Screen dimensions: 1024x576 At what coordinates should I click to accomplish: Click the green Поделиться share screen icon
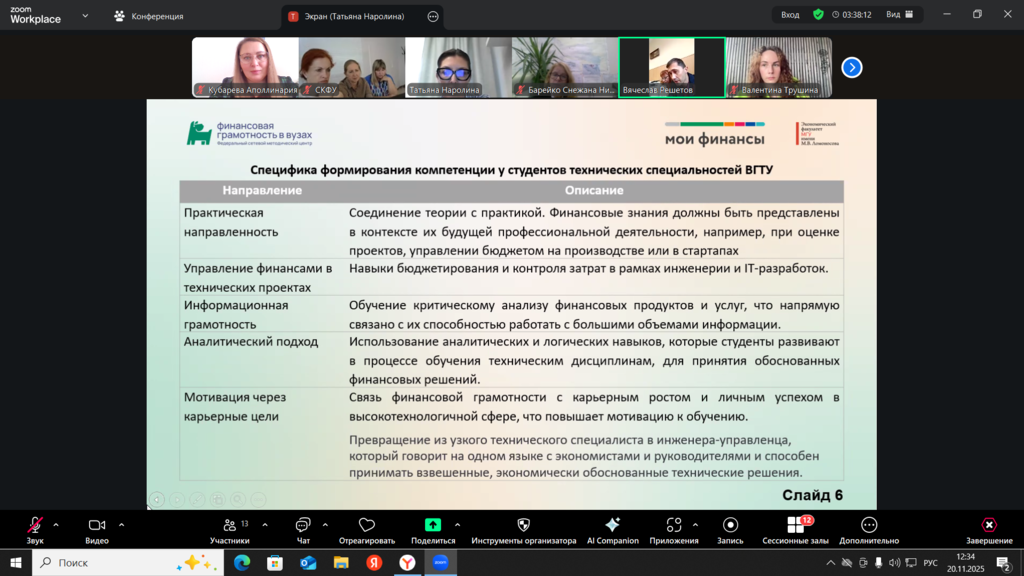pos(433,526)
